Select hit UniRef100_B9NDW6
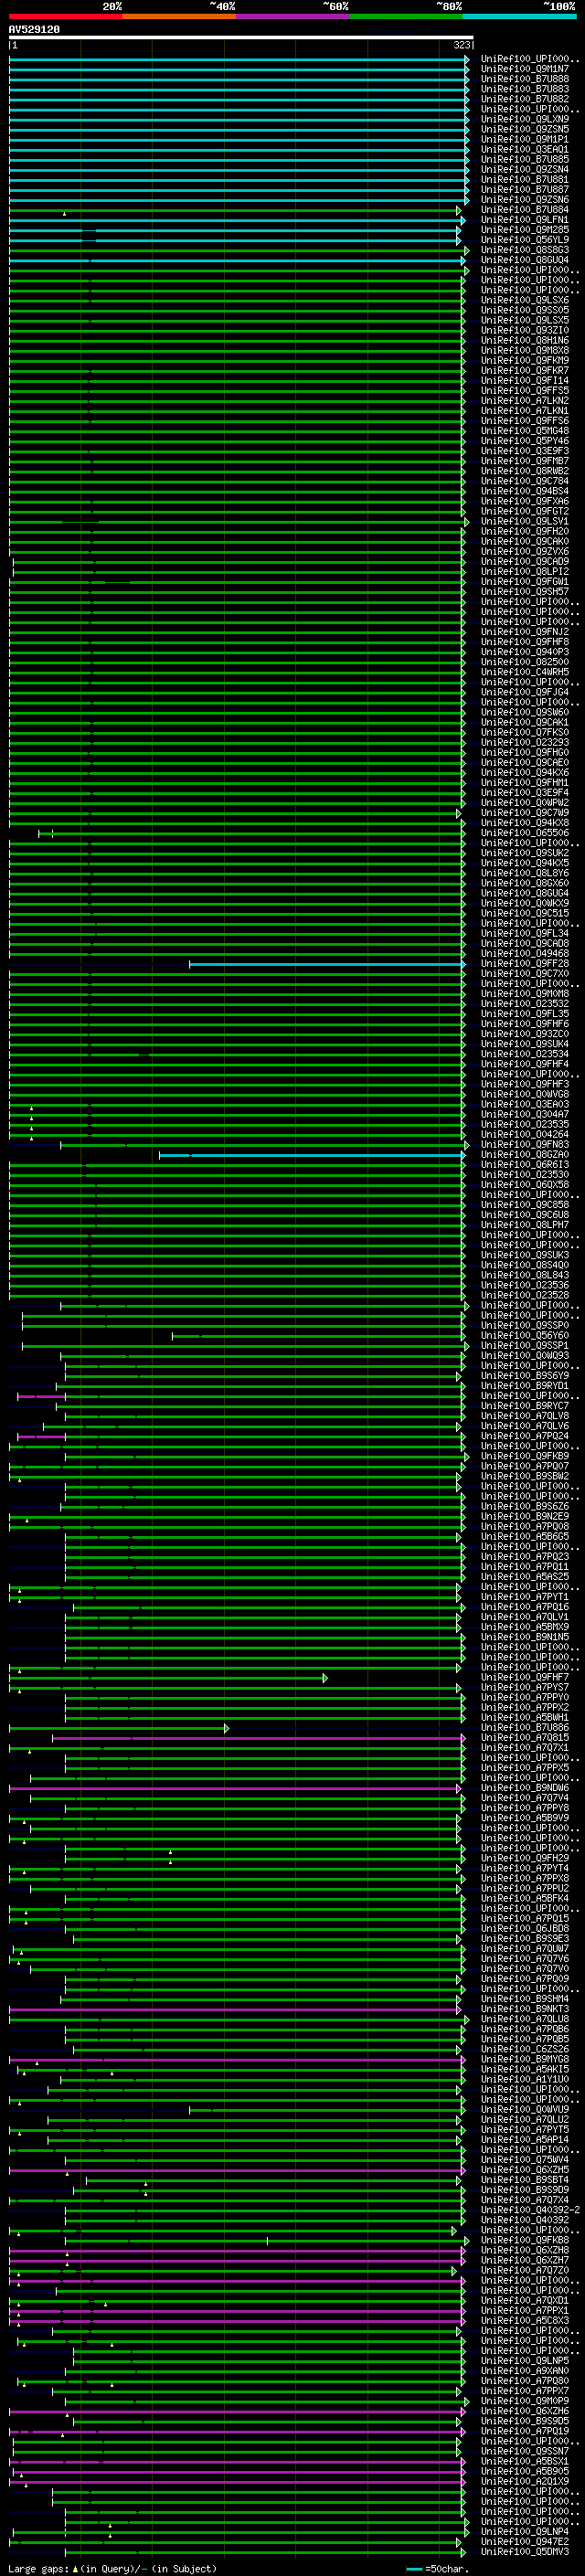Image resolution: width=585 pixels, height=2576 pixels. [x=525, y=1788]
